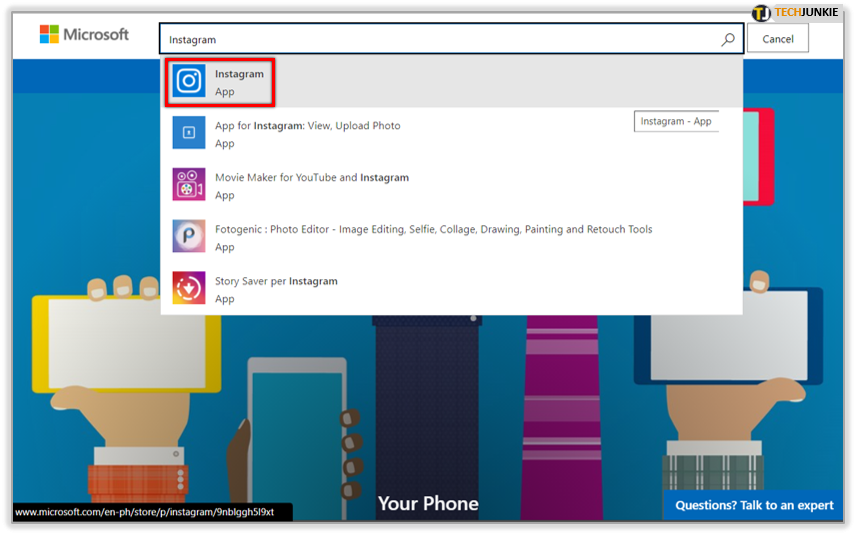
Task: Click the status bar store URL
Action: pyautogui.click(x=151, y=512)
